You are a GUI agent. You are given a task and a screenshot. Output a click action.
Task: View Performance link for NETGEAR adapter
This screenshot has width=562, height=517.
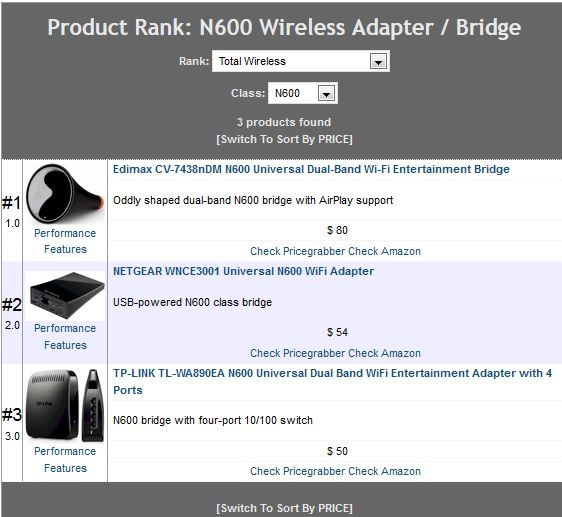(x=65, y=328)
